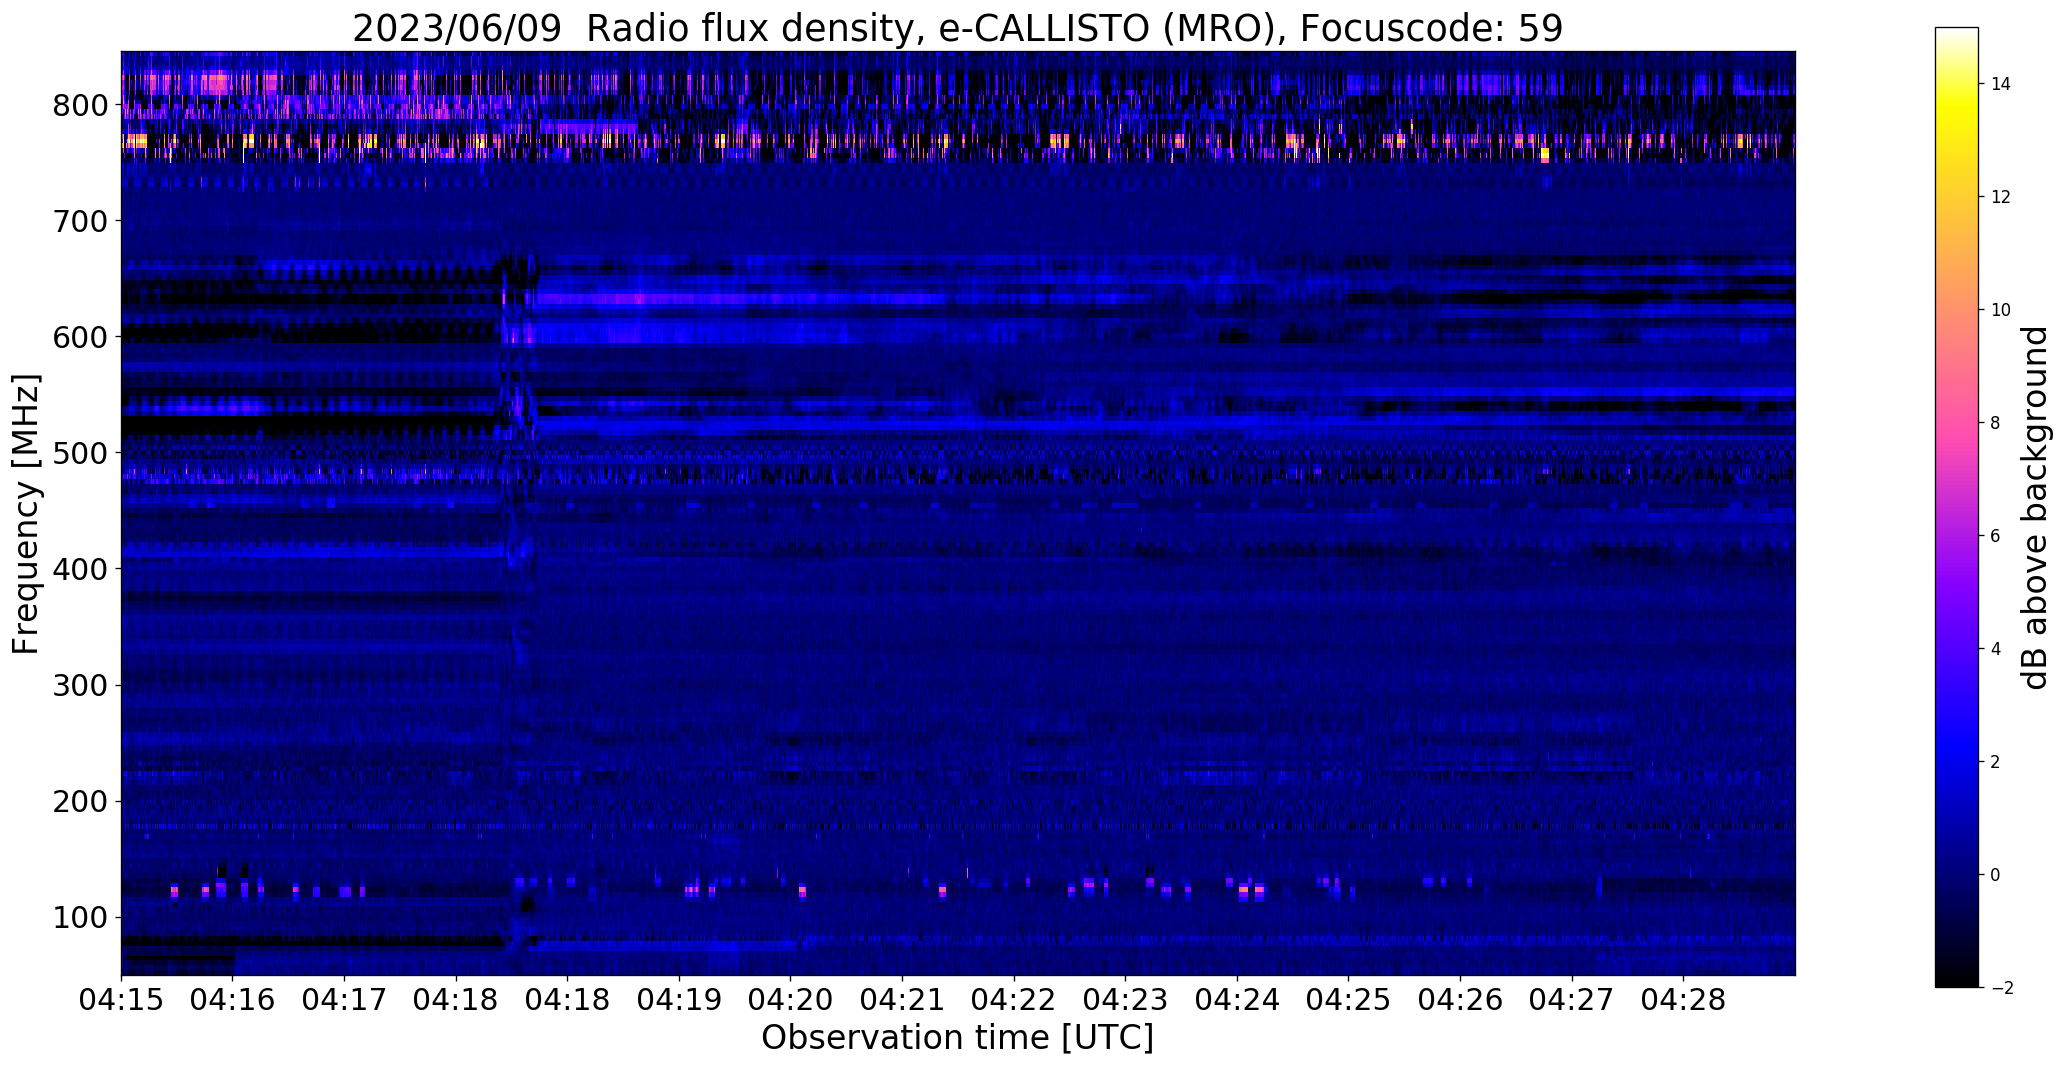Click the 'Observation time [UTC]' x-axis label
This screenshot has height=1067, width=2066.
(x=957, y=1038)
